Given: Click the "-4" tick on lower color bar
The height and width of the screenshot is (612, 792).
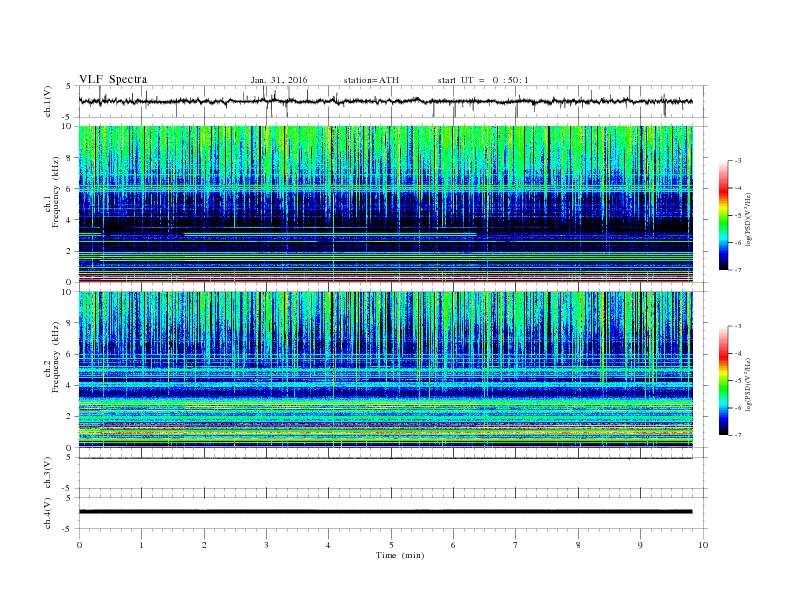Looking at the screenshot, I should pyautogui.click(x=737, y=353).
